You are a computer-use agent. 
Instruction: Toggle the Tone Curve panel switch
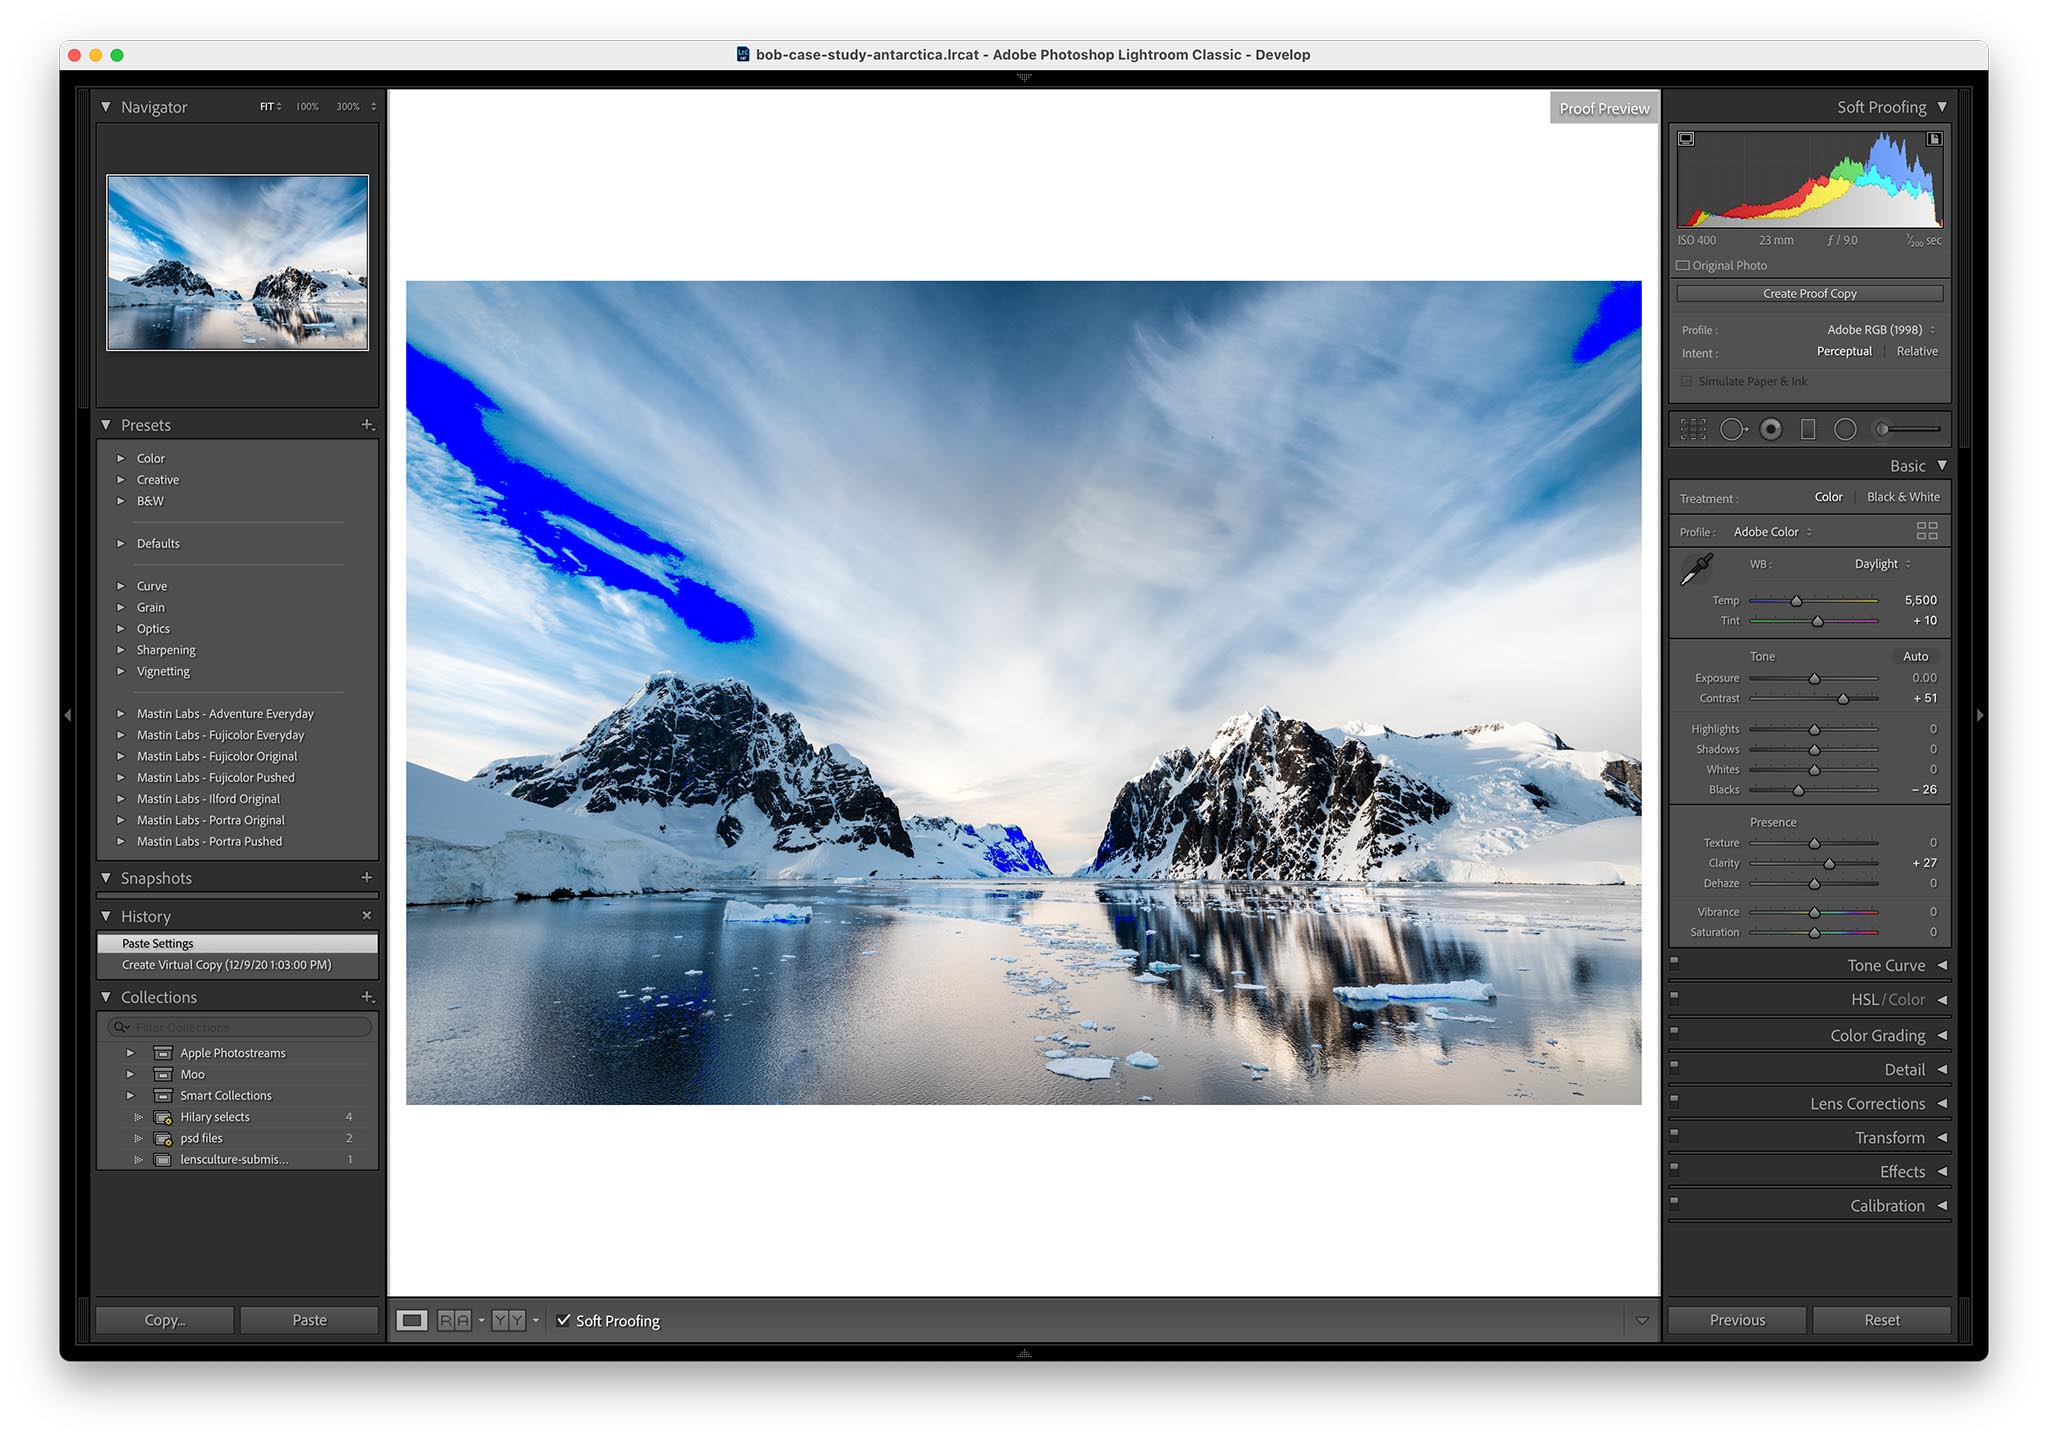tap(1675, 962)
